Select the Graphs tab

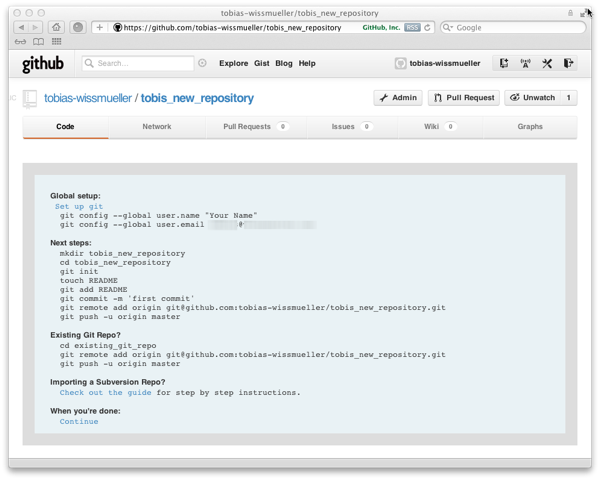[x=530, y=127]
